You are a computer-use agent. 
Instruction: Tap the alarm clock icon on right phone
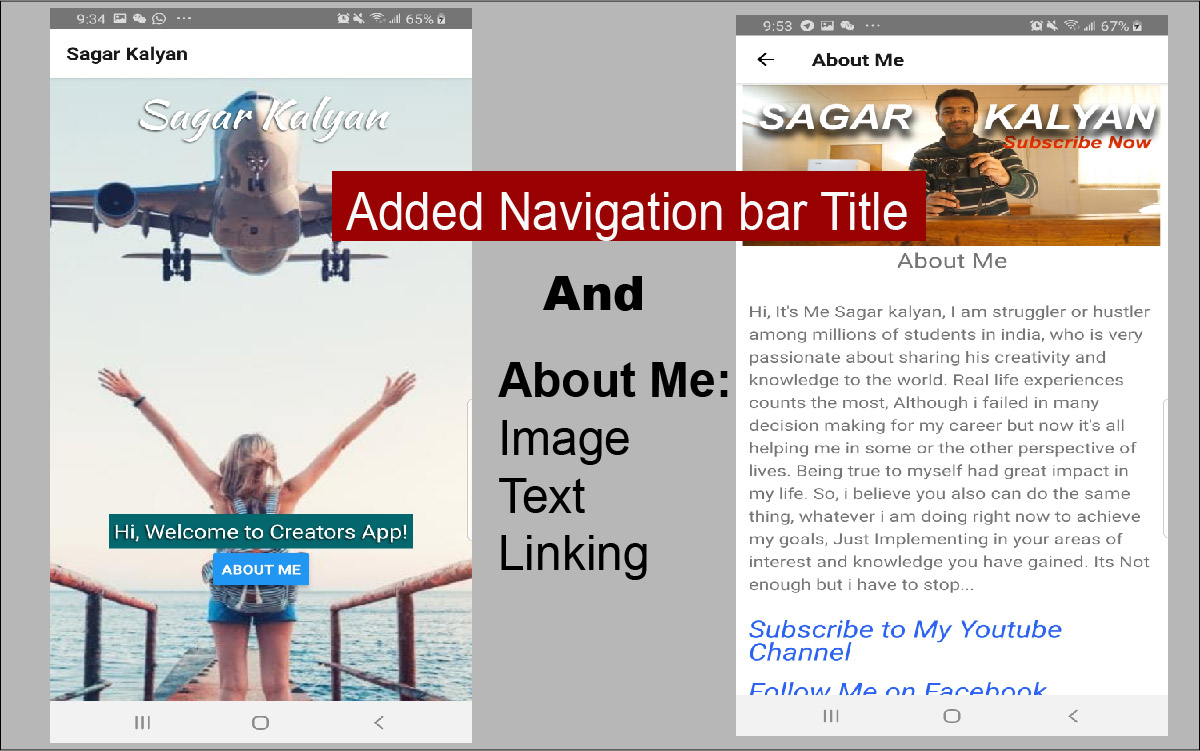[x=1037, y=26]
